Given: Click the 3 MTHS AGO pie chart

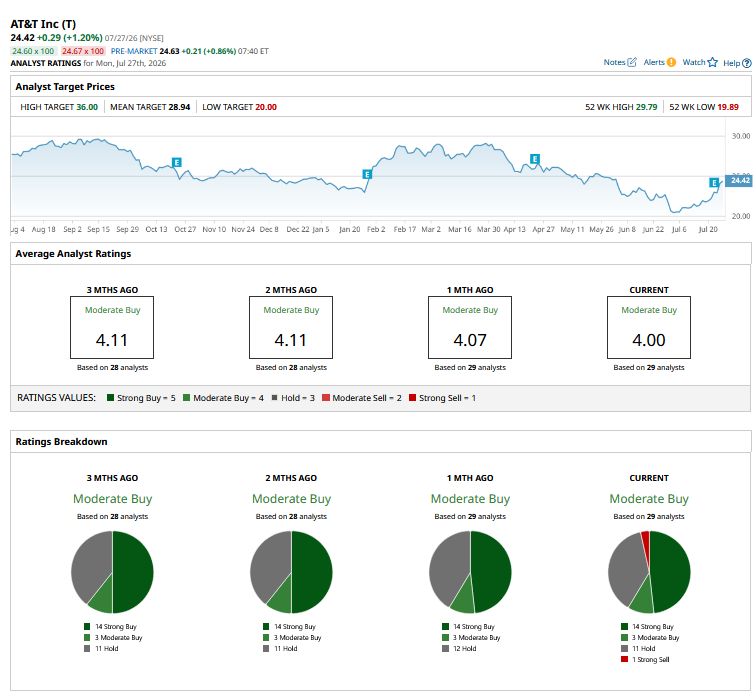Looking at the screenshot, I should (x=112, y=572).
